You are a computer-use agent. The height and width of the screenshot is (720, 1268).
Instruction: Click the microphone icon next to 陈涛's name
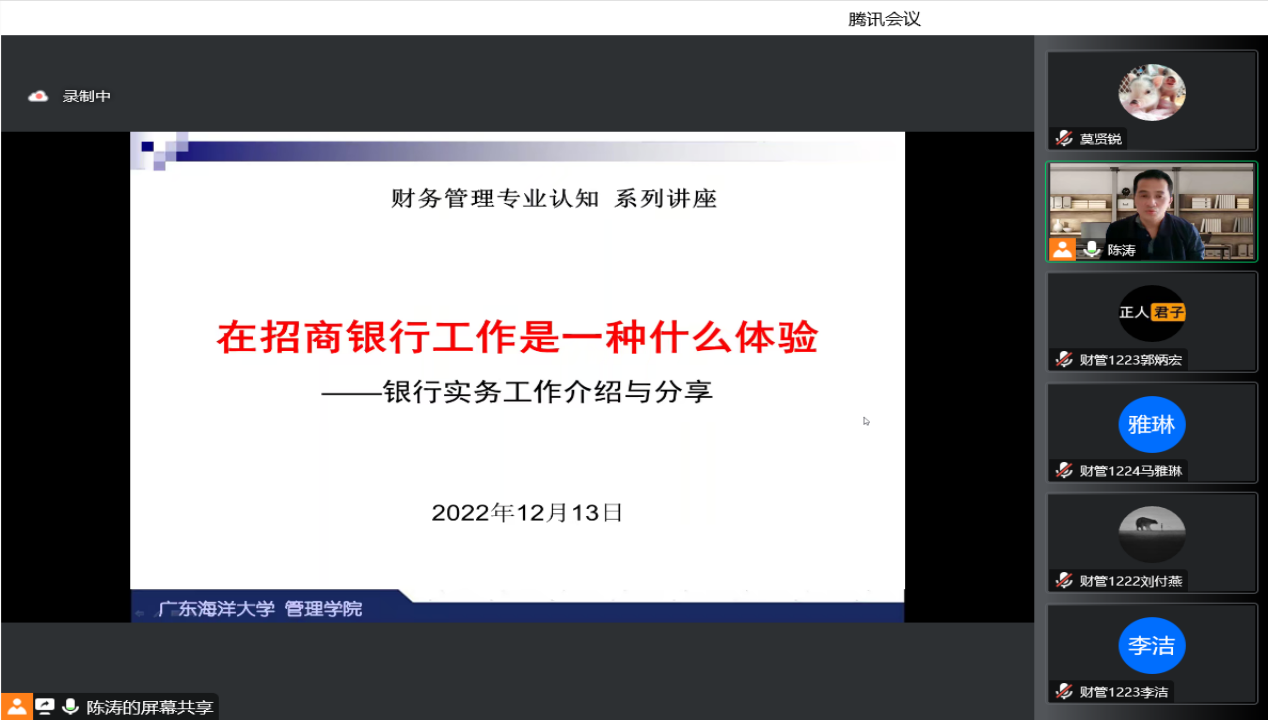click(x=1092, y=250)
